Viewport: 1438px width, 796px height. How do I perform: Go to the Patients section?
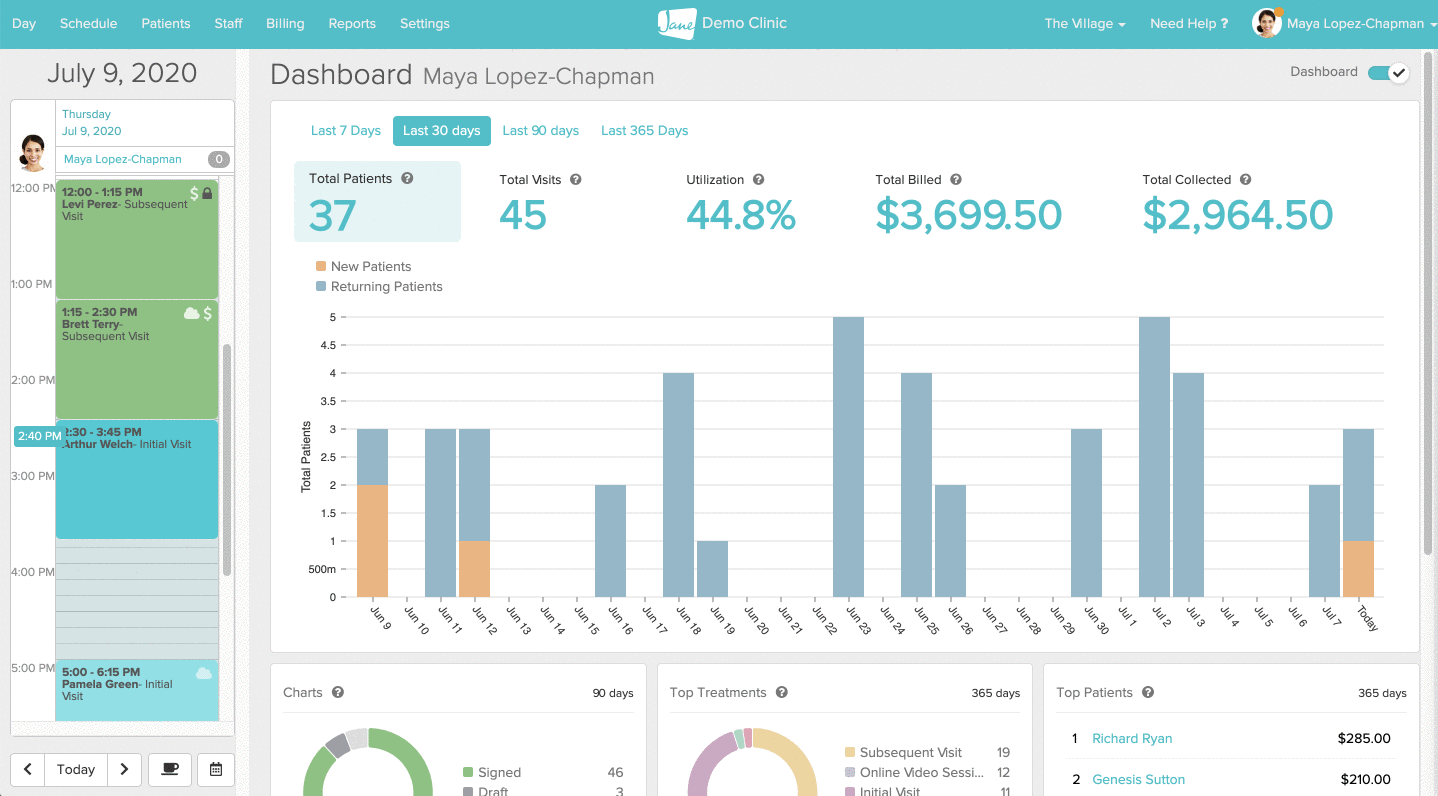(x=166, y=23)
